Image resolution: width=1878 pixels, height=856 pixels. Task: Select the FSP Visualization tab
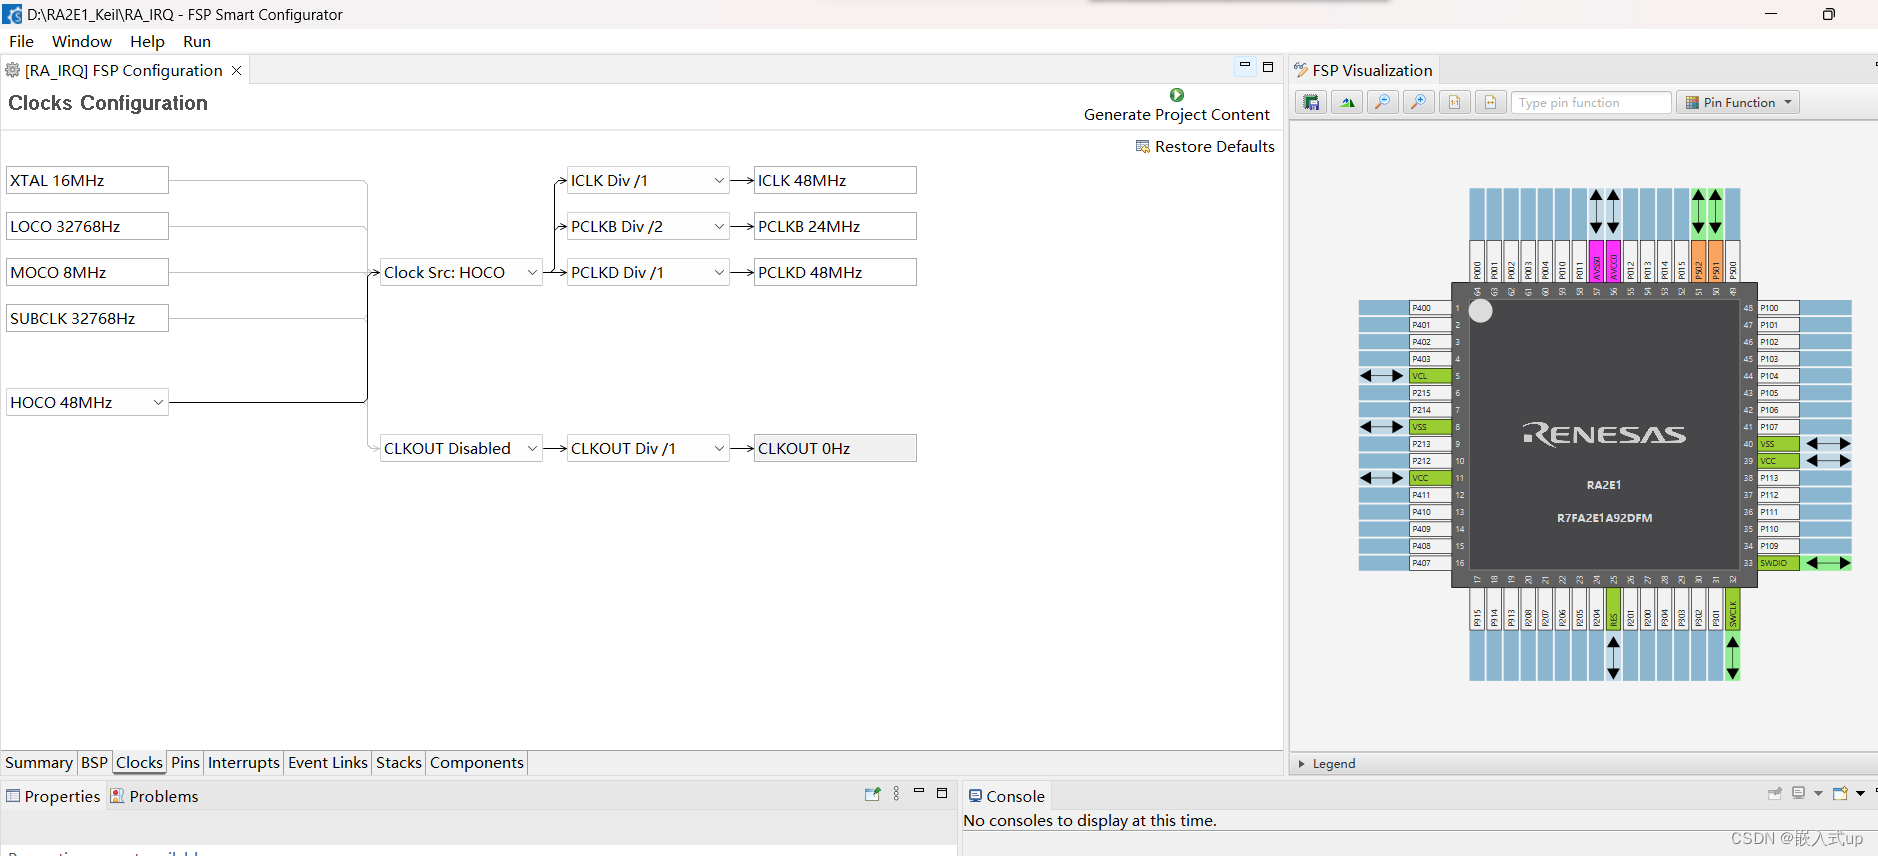pyautogui.click(x=1363, y=70)
